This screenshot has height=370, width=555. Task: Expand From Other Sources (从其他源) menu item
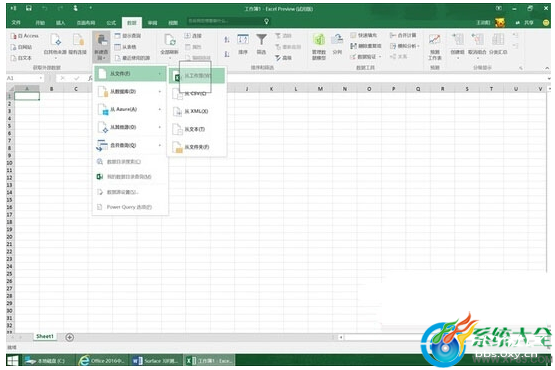130,127
